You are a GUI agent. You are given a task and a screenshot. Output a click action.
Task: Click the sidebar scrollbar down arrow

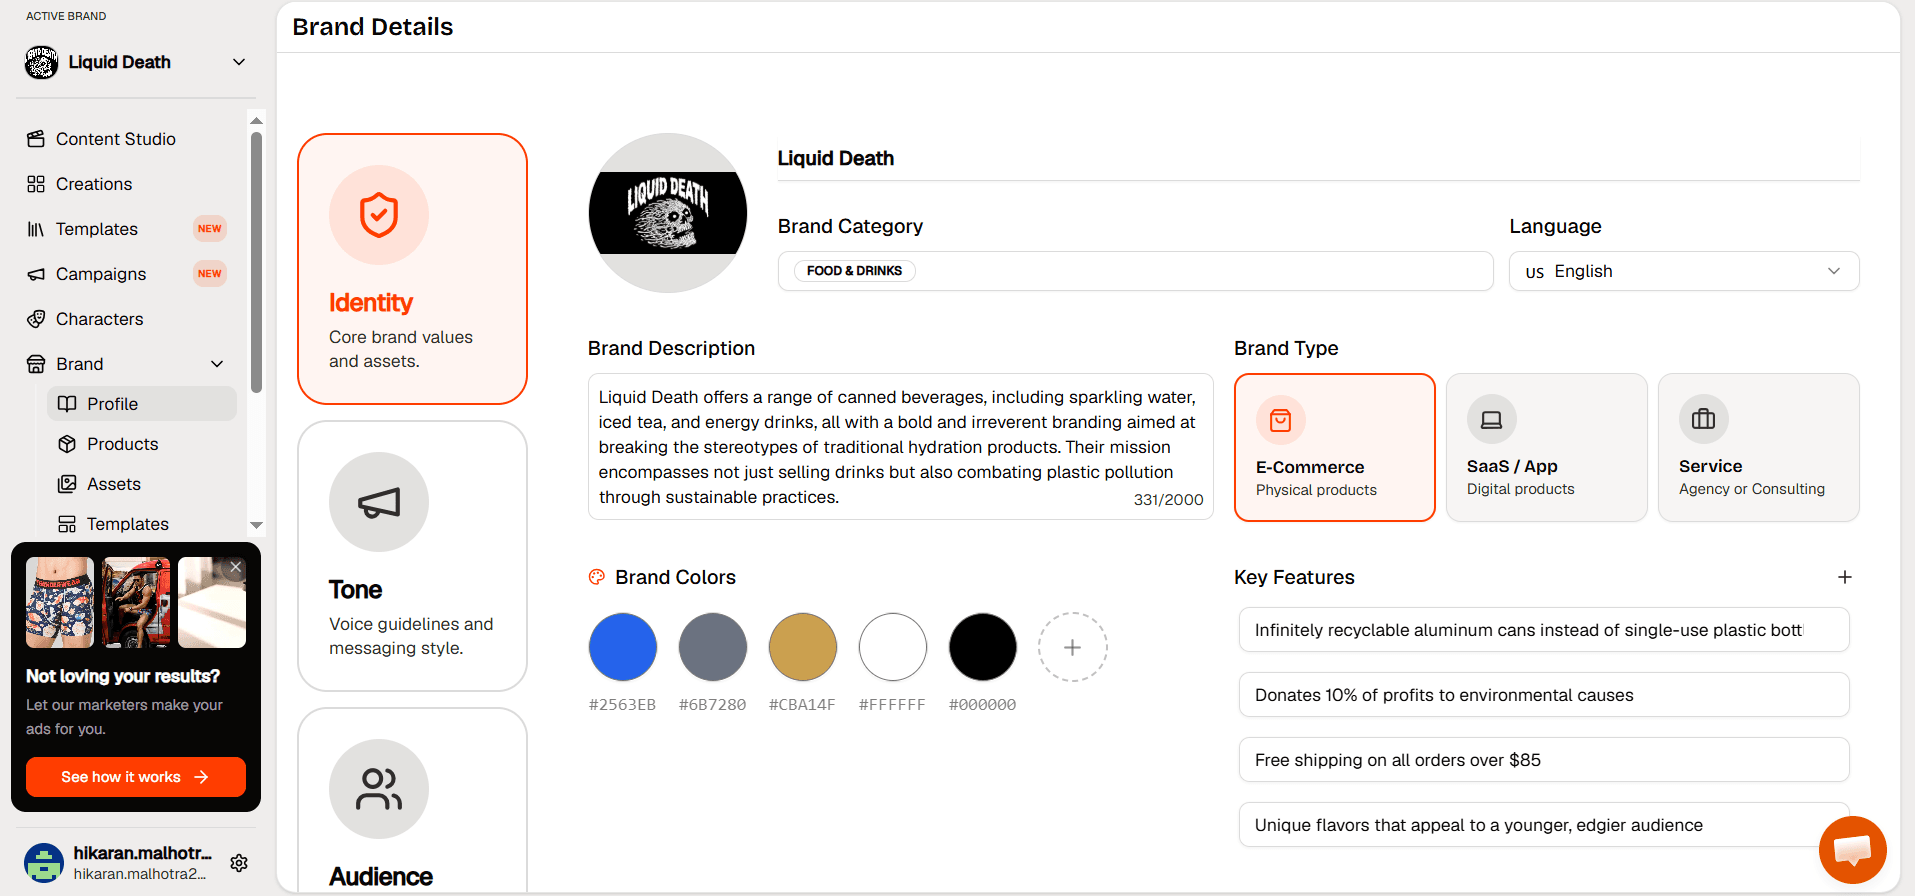coord(257,525)
